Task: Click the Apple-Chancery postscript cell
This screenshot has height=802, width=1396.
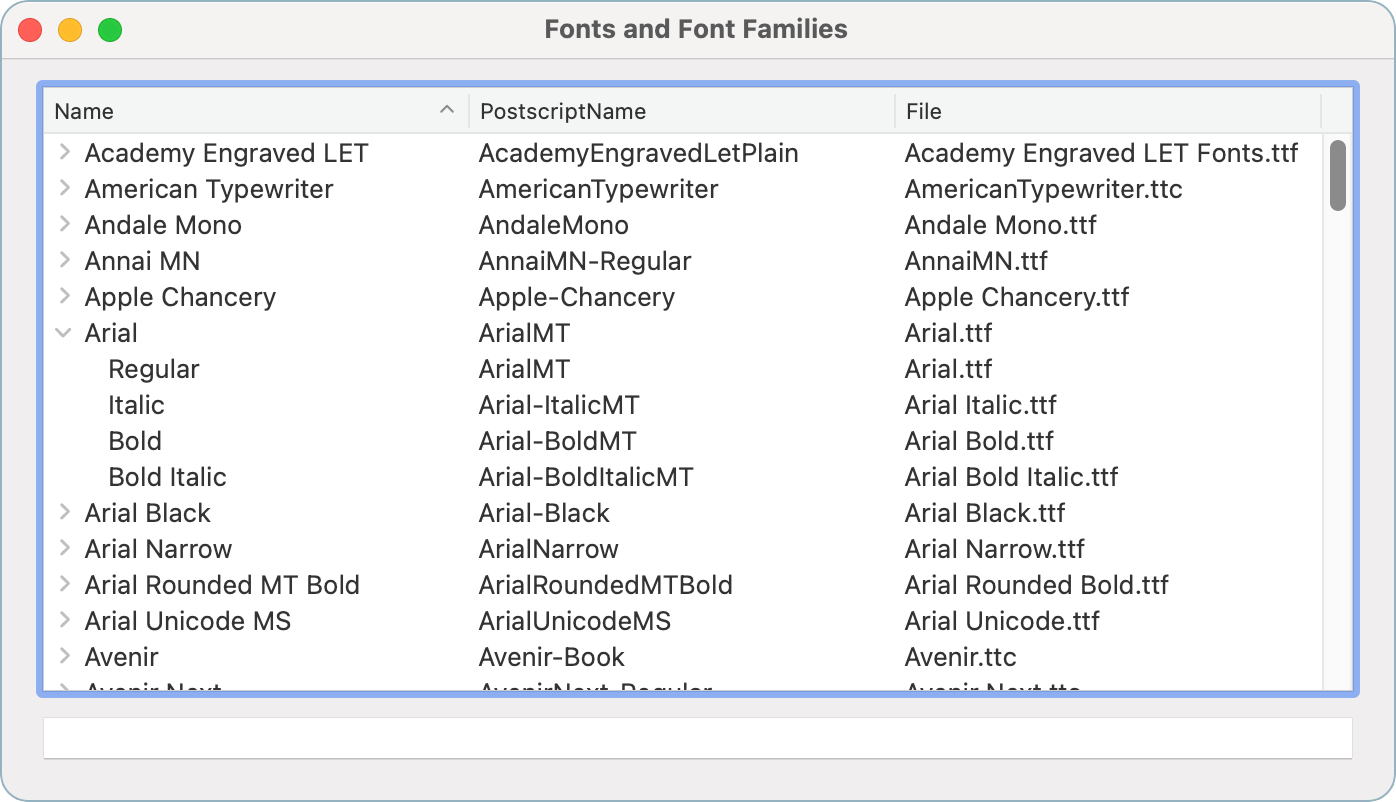Action: pyautogui.click(x=577, y=297)
